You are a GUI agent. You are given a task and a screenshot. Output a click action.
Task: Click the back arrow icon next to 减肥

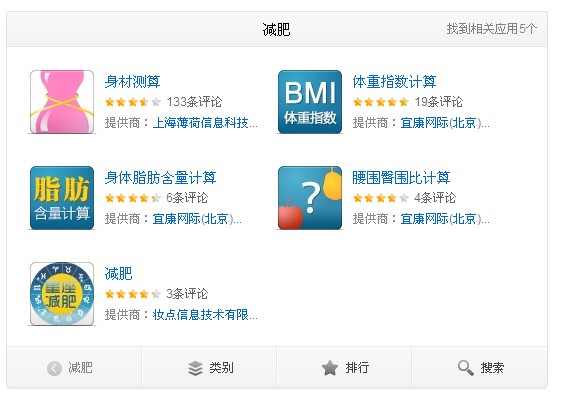54,368
